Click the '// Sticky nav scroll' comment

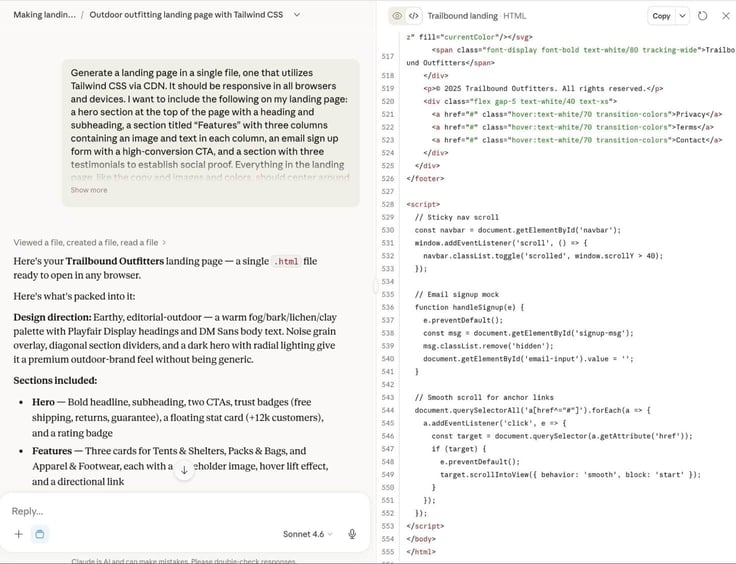[x=457, y=217]
